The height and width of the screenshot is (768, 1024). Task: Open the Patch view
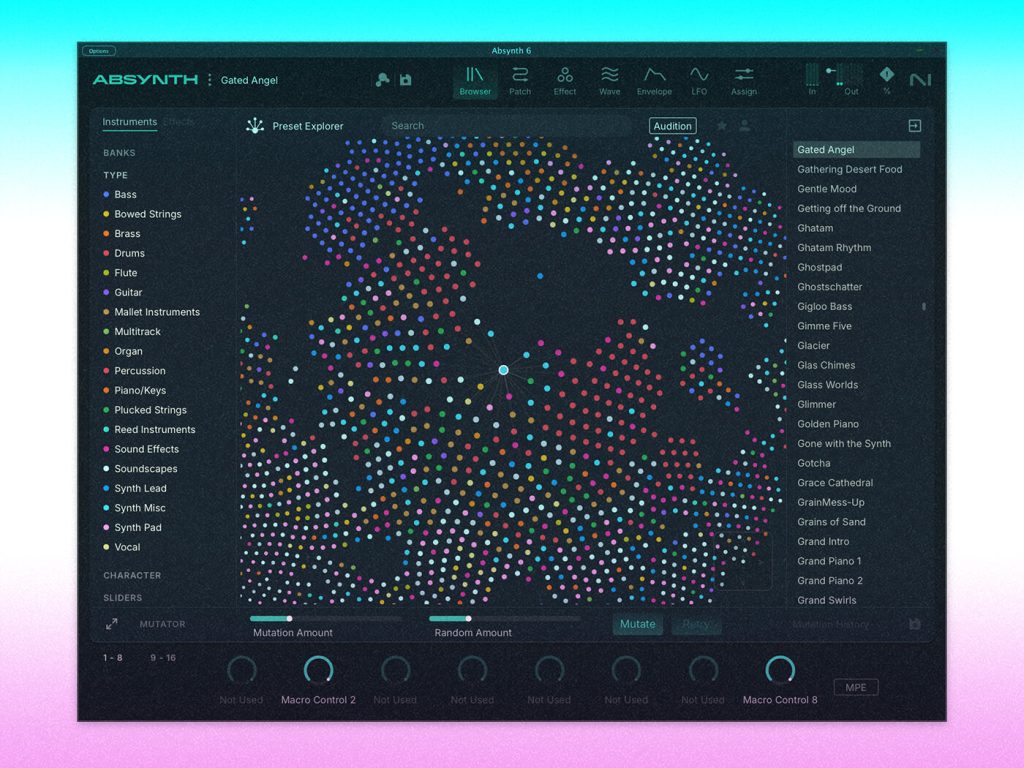click(520, 81)
